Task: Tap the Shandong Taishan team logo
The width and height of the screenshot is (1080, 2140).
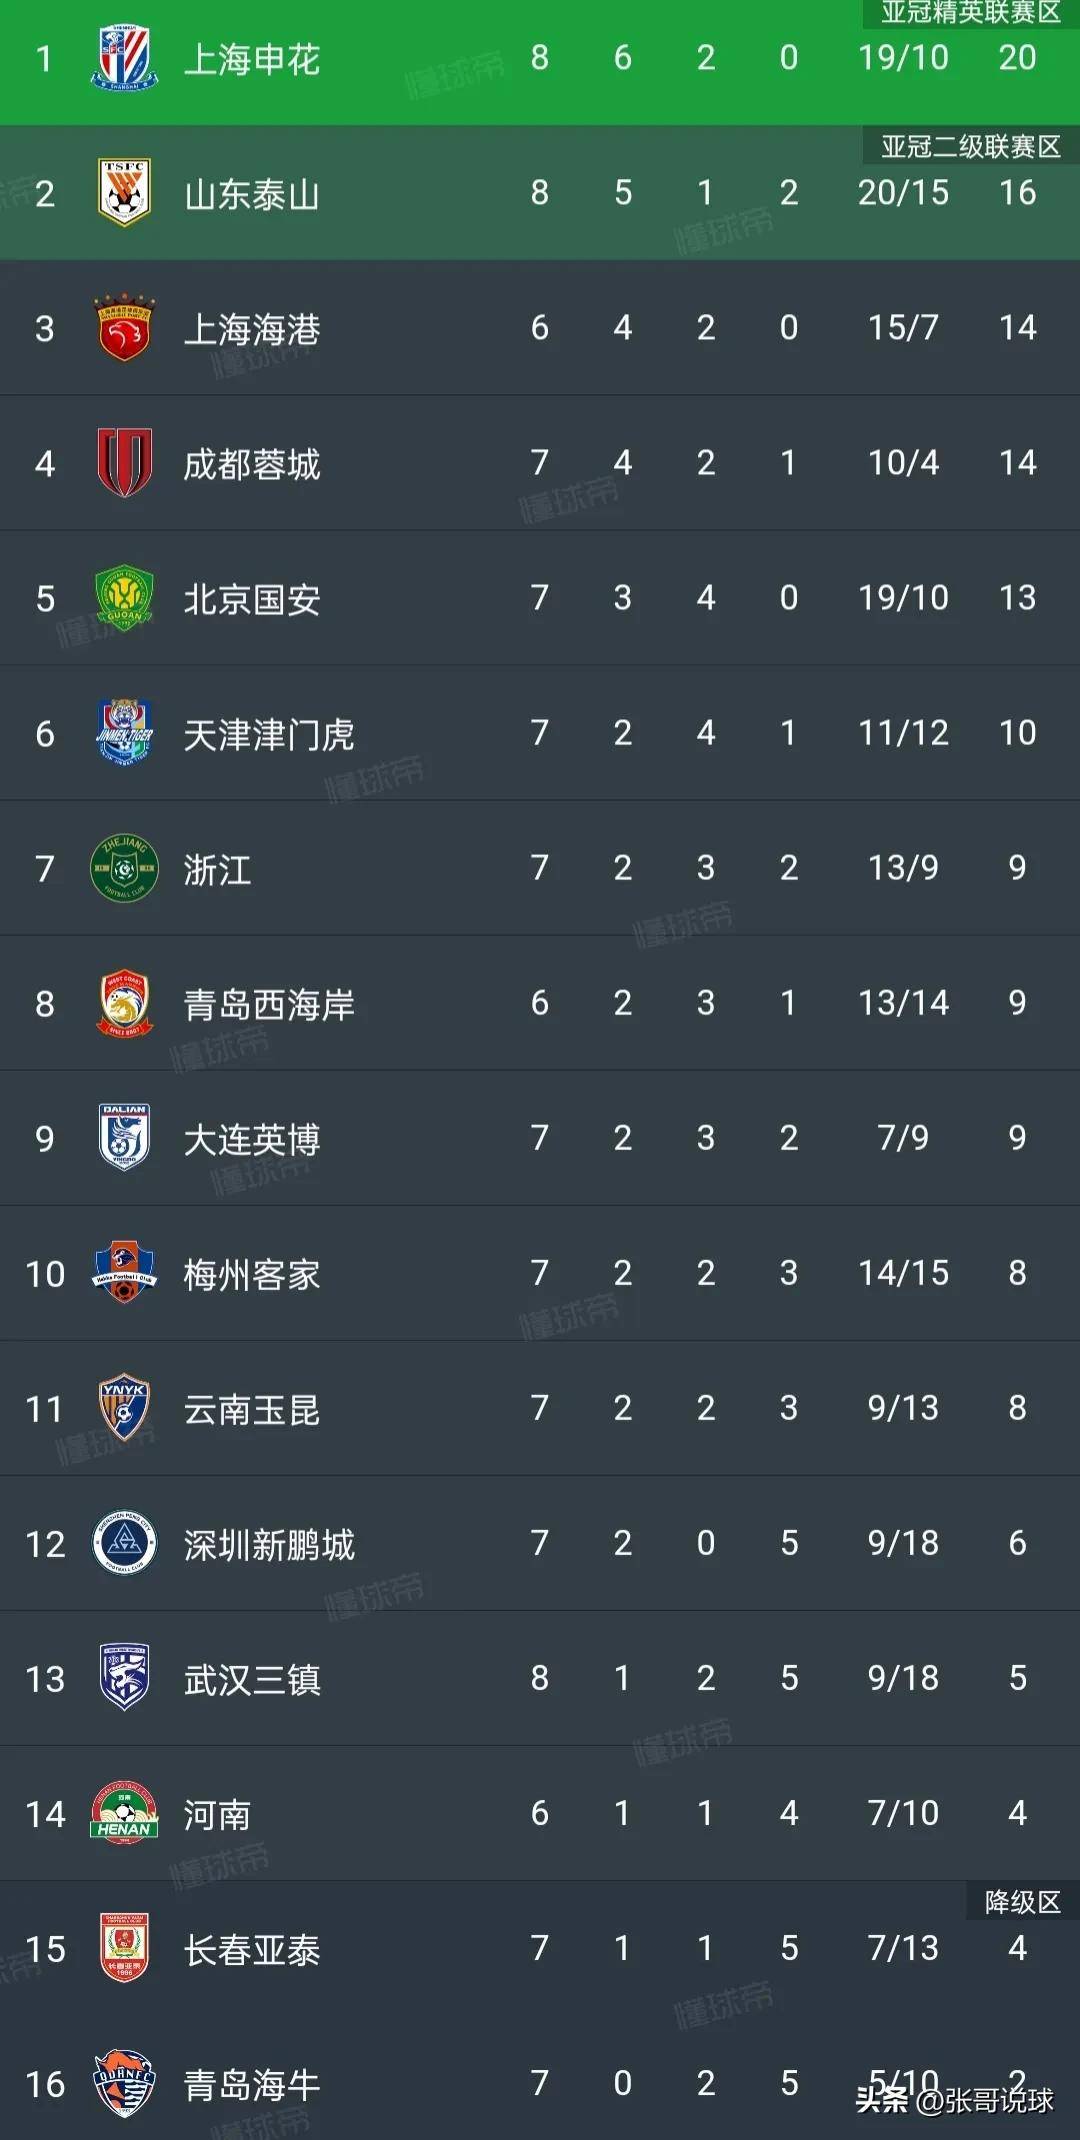Action: tap(124, 193)
